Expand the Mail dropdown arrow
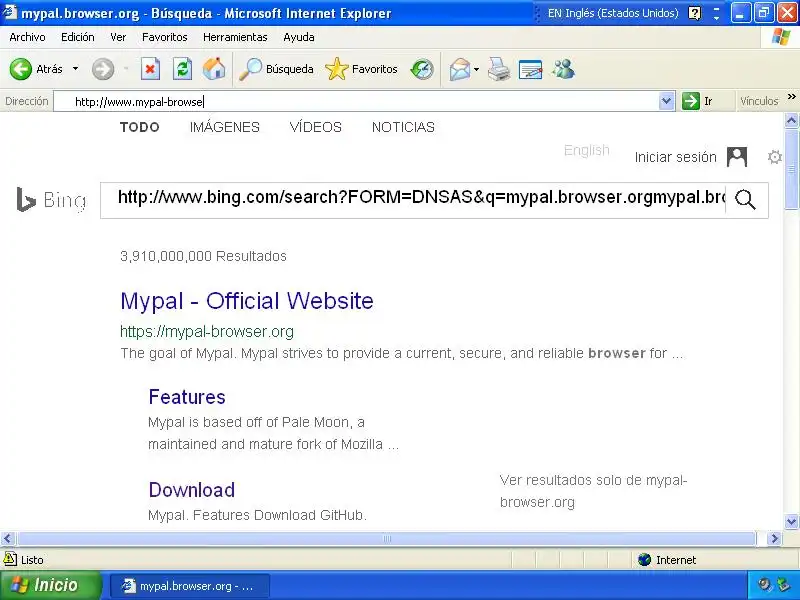This screenshot has height=600, width=800. coord(477,69)
